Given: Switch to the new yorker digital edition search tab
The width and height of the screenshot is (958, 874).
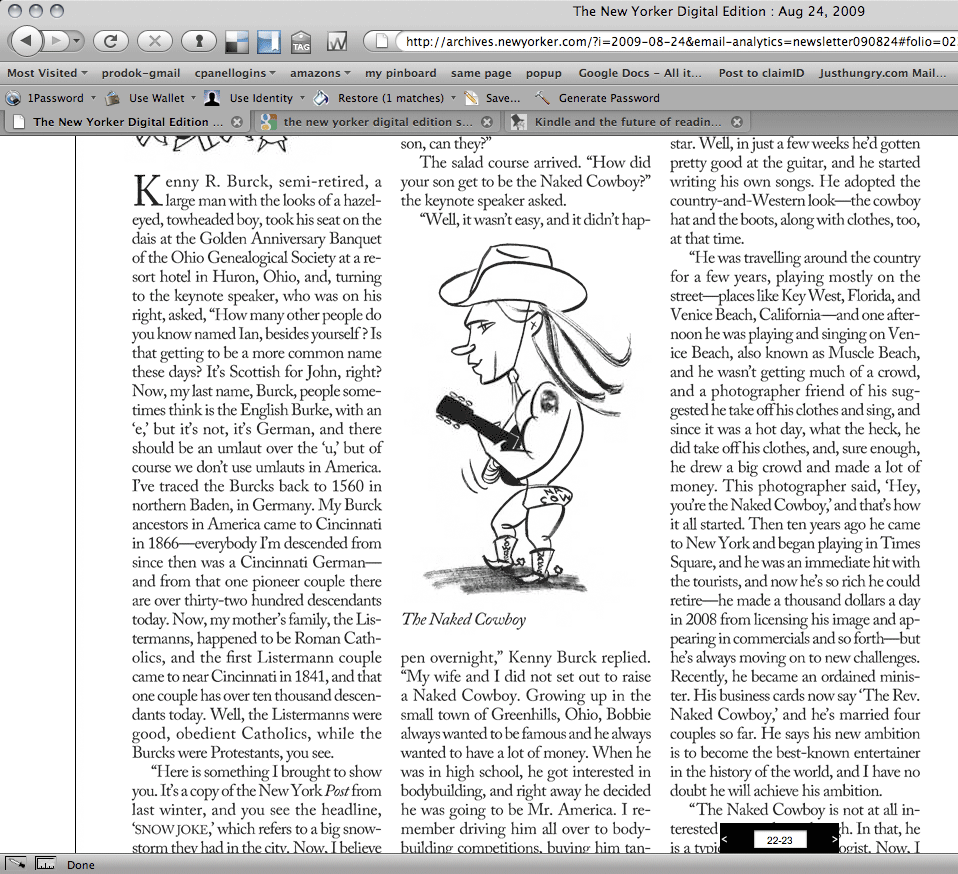Looking at the screenshot, I should [x=376, y=122].
